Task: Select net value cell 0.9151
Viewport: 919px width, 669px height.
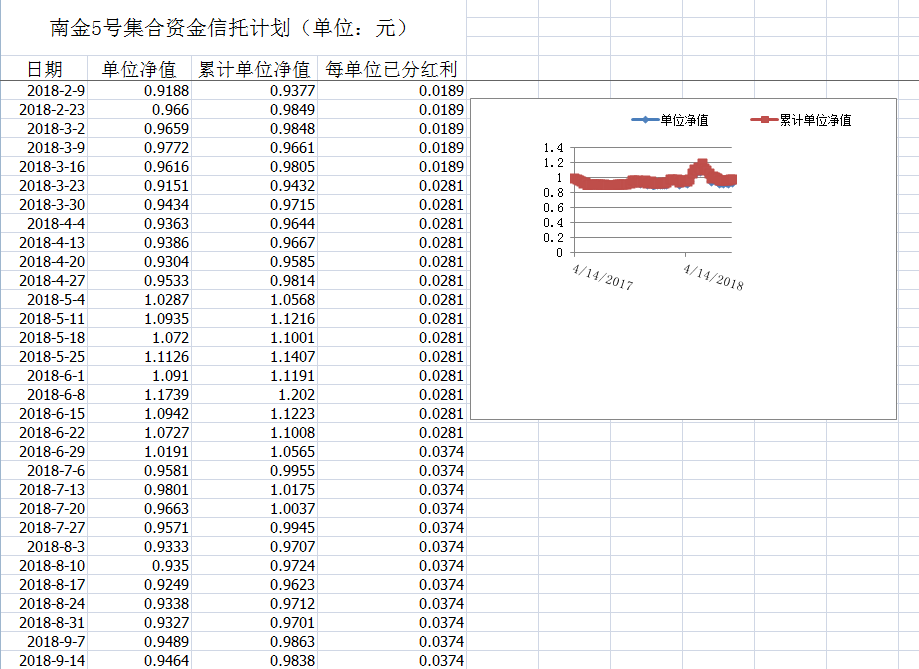Action: tap(139, 186)
